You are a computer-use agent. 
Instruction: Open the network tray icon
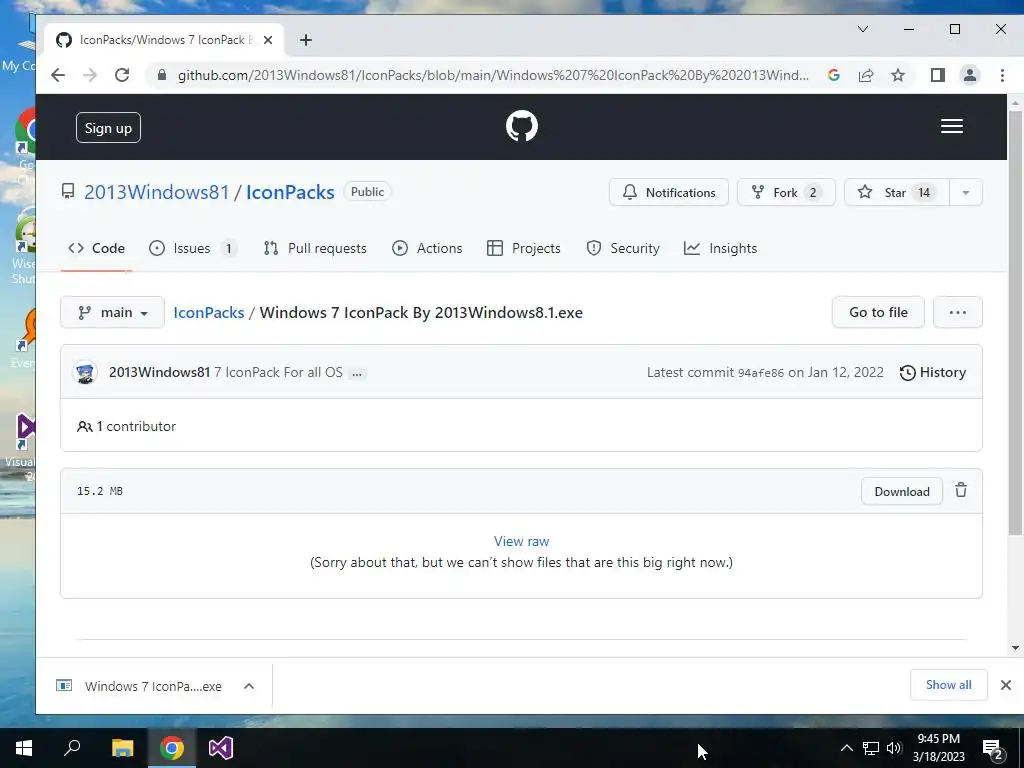[871, 748]
